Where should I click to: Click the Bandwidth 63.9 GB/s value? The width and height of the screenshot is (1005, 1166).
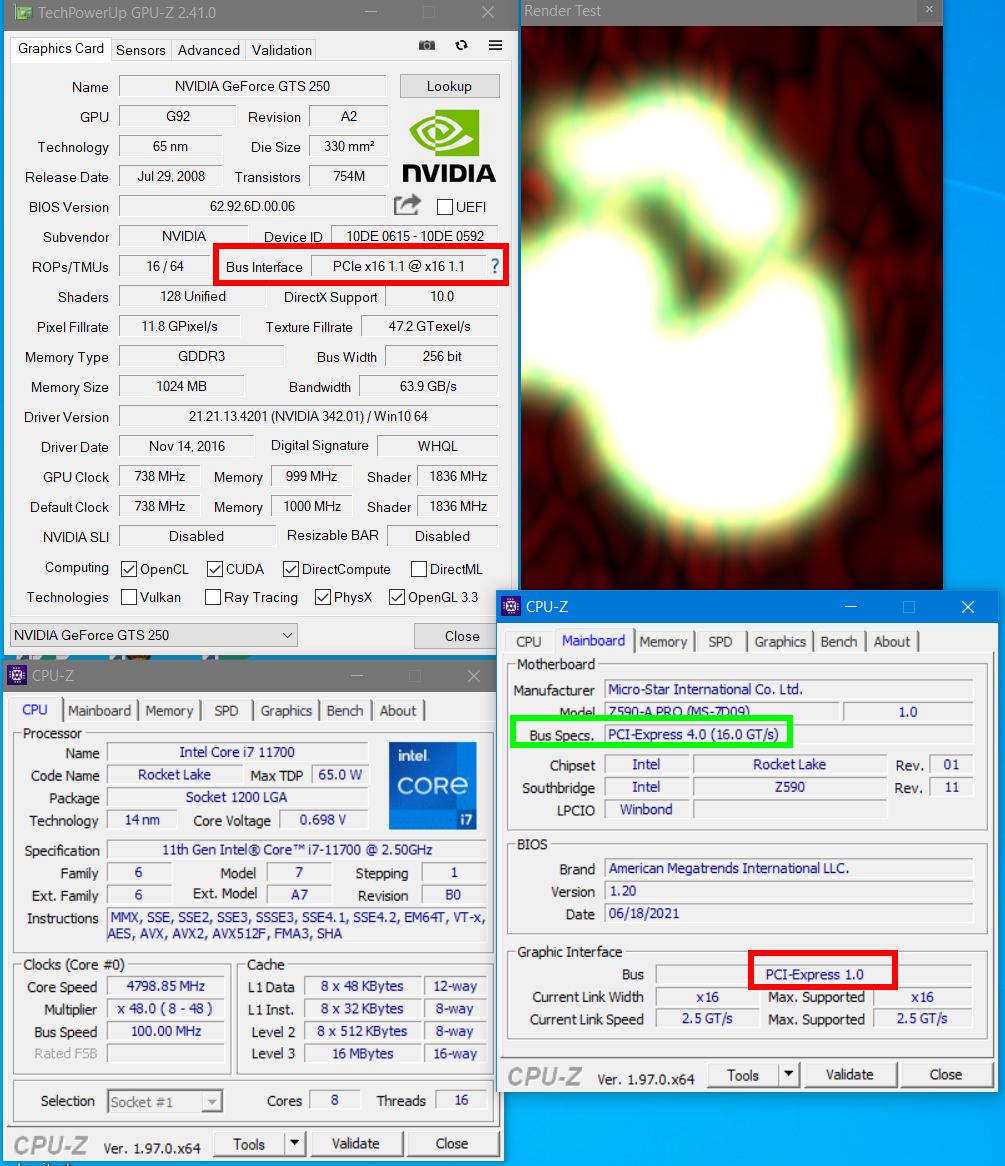pyautogui.click(x=428, y=387)
